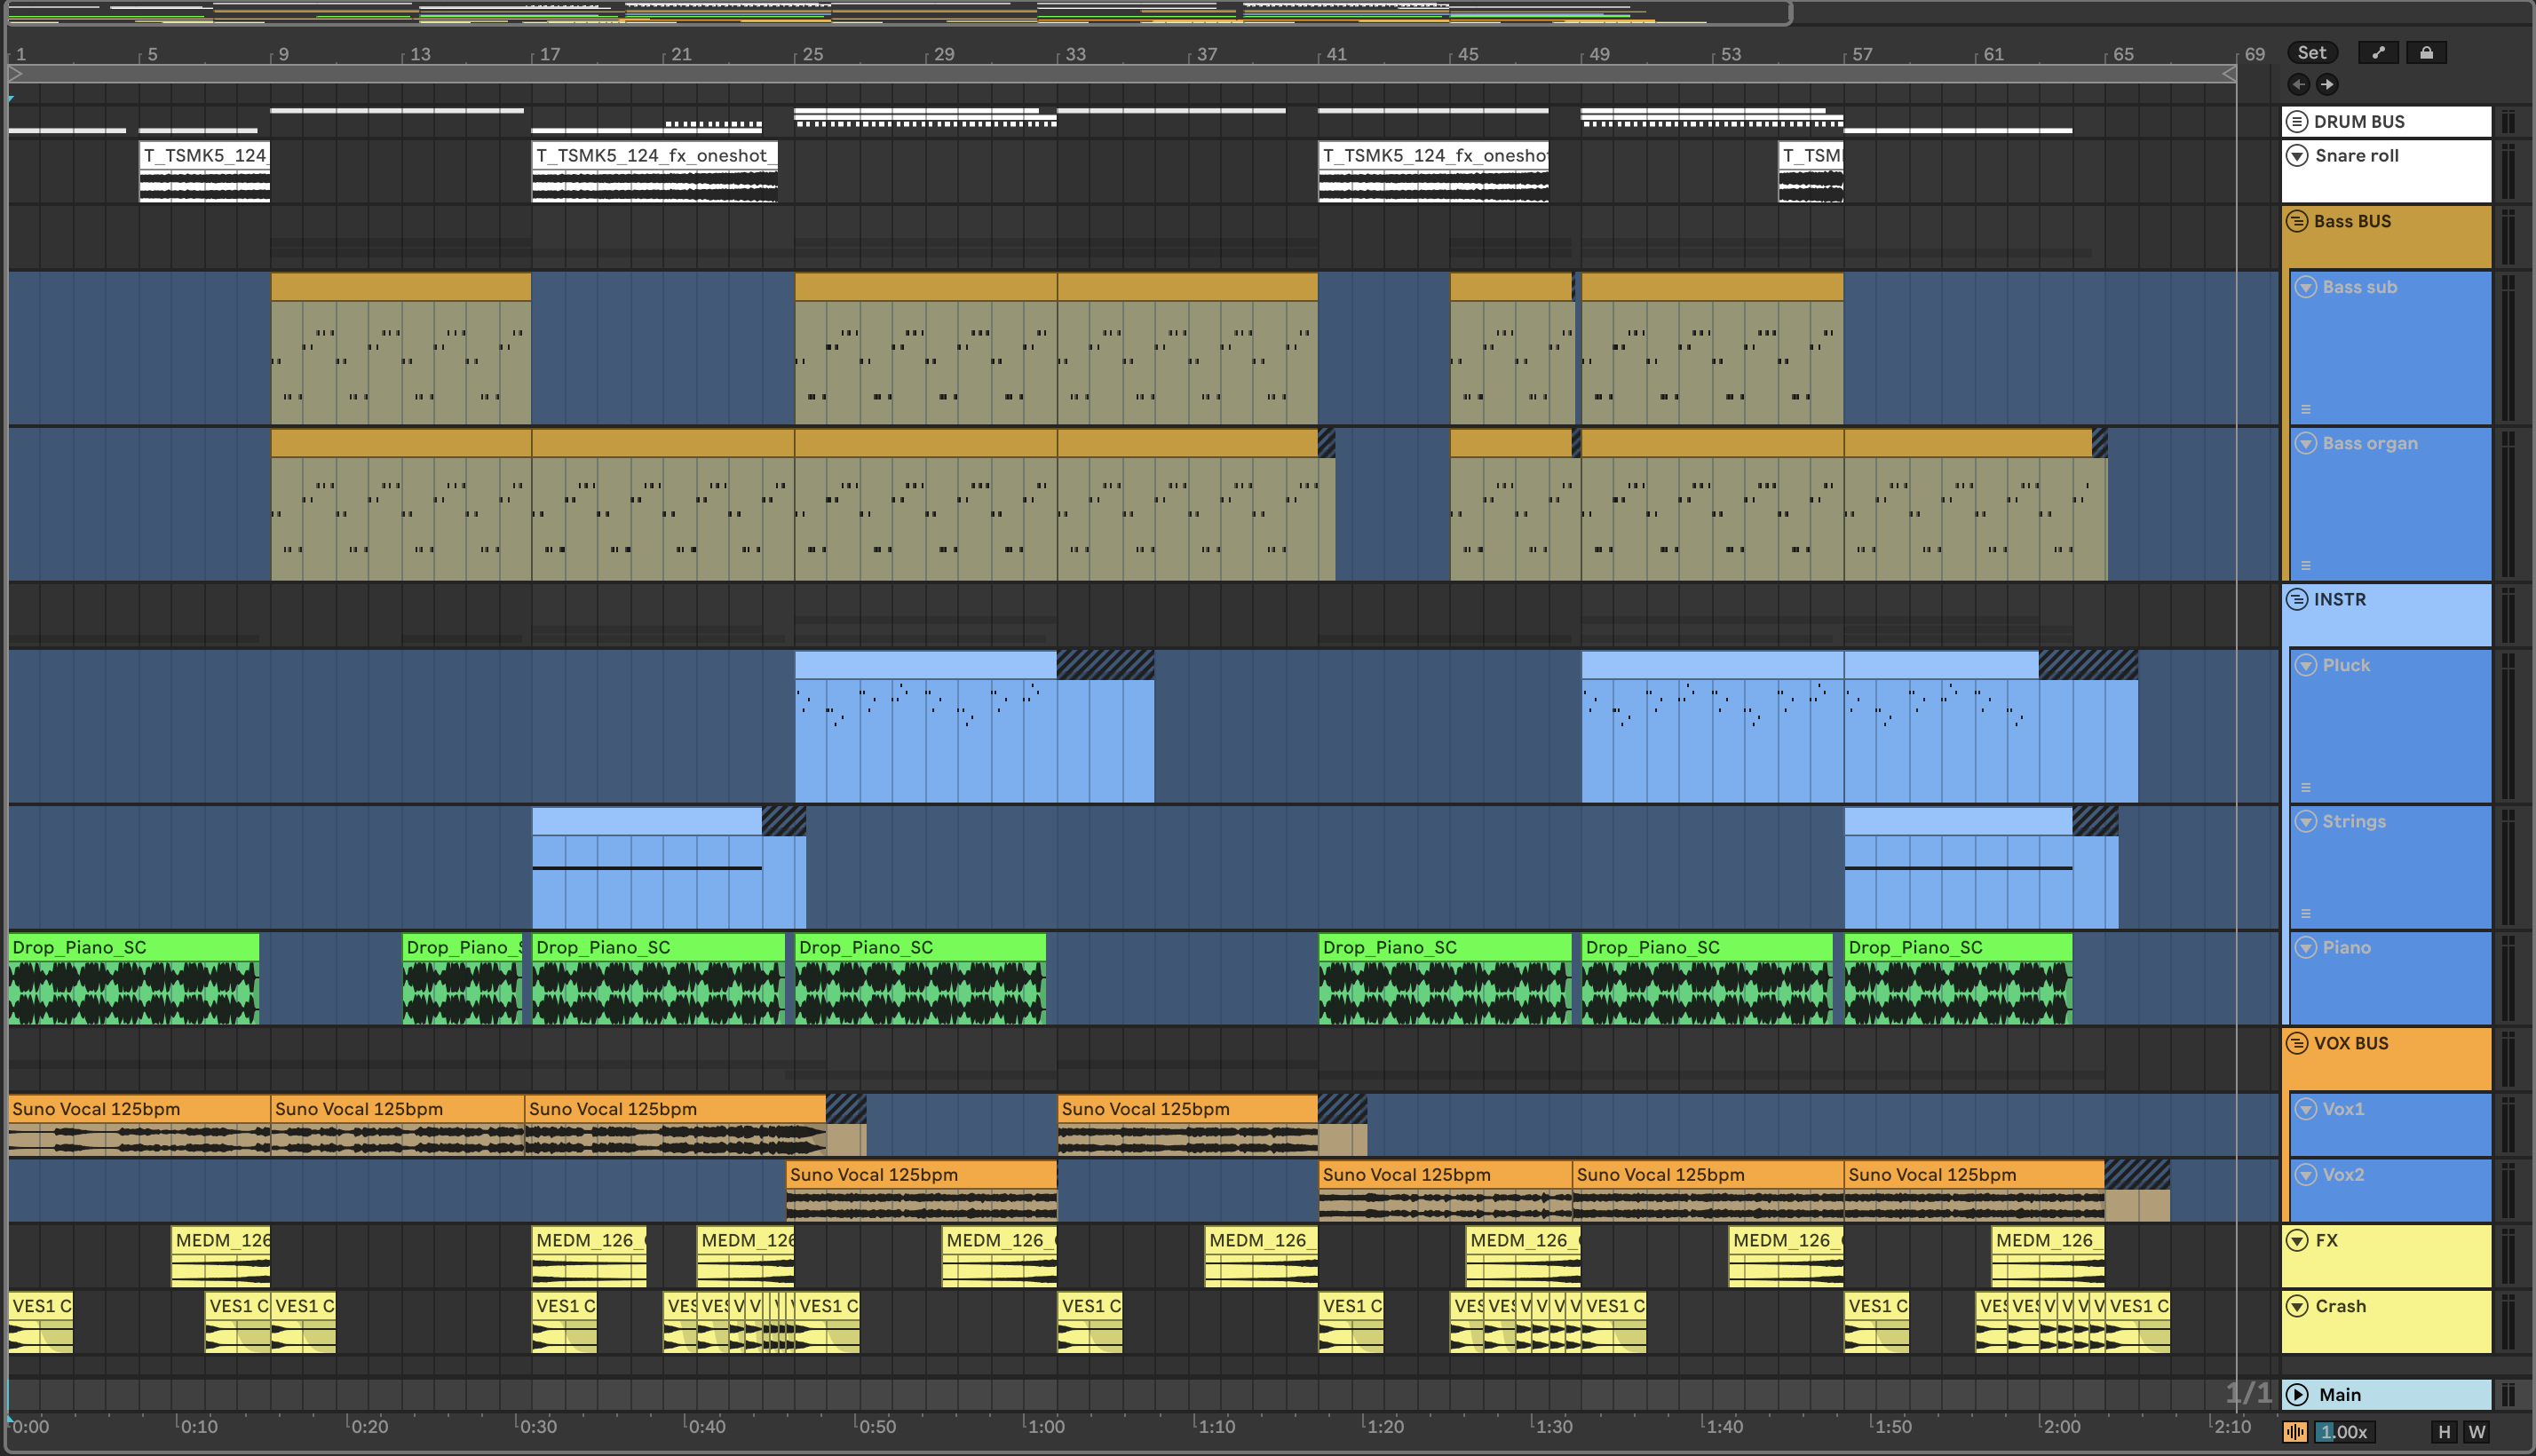Collapse the INSTR group track
The width and height of the screenshot is (2536, 1456).
(2298, 600)
